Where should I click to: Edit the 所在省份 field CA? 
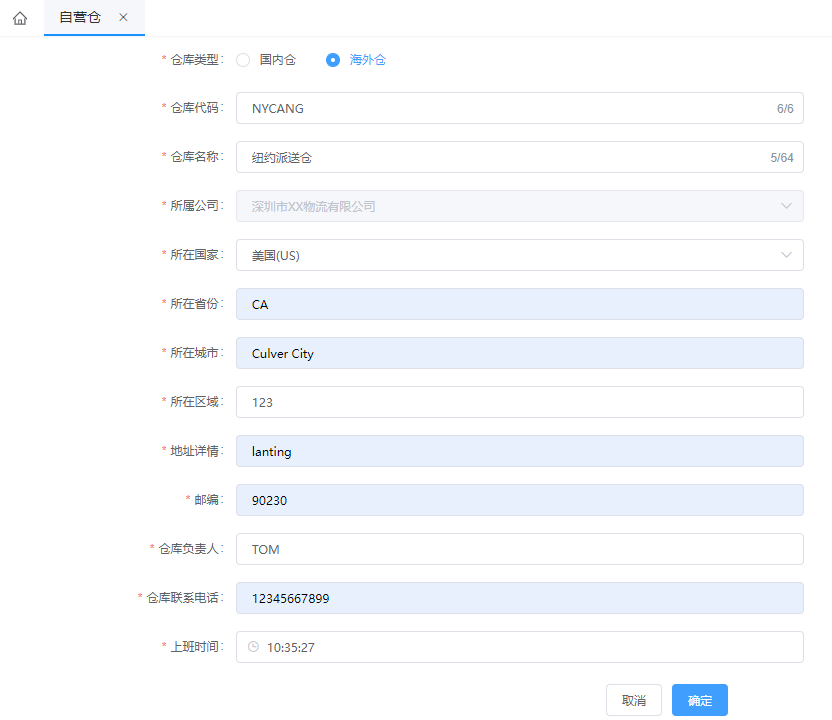pyautogui.click(x=519, y=304)
